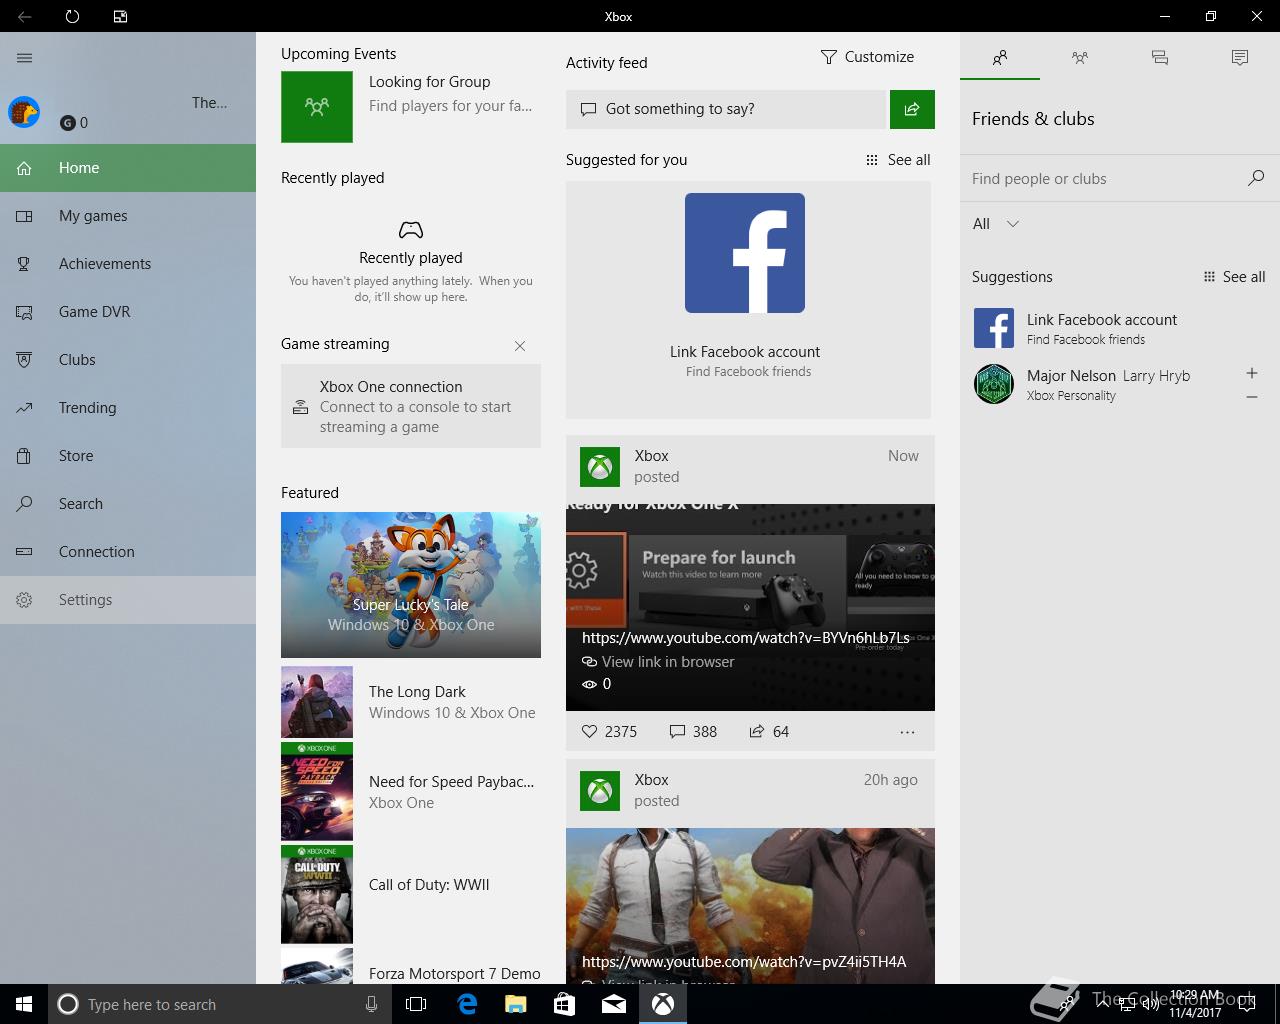Click Facebook icon in Suggestions list
1280x1024 pixels.
pyautogui.click(x=994, y=328)
